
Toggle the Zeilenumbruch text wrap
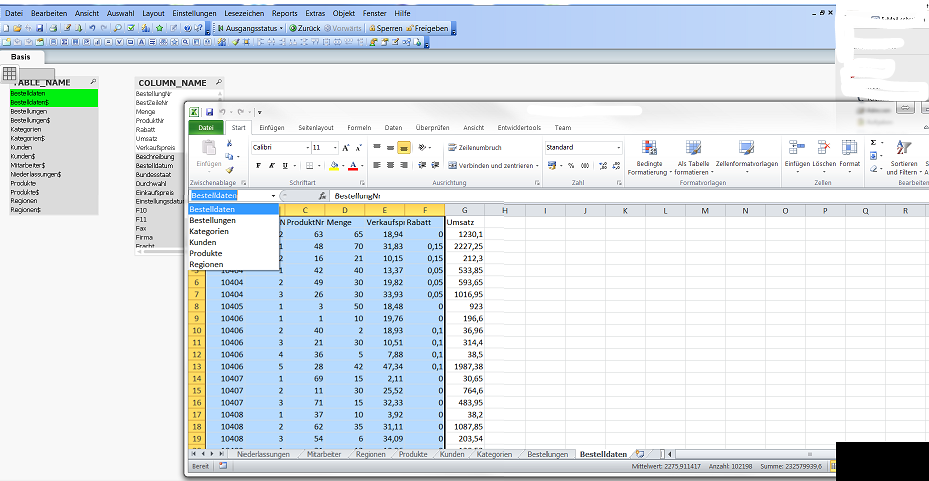point(473,147)
